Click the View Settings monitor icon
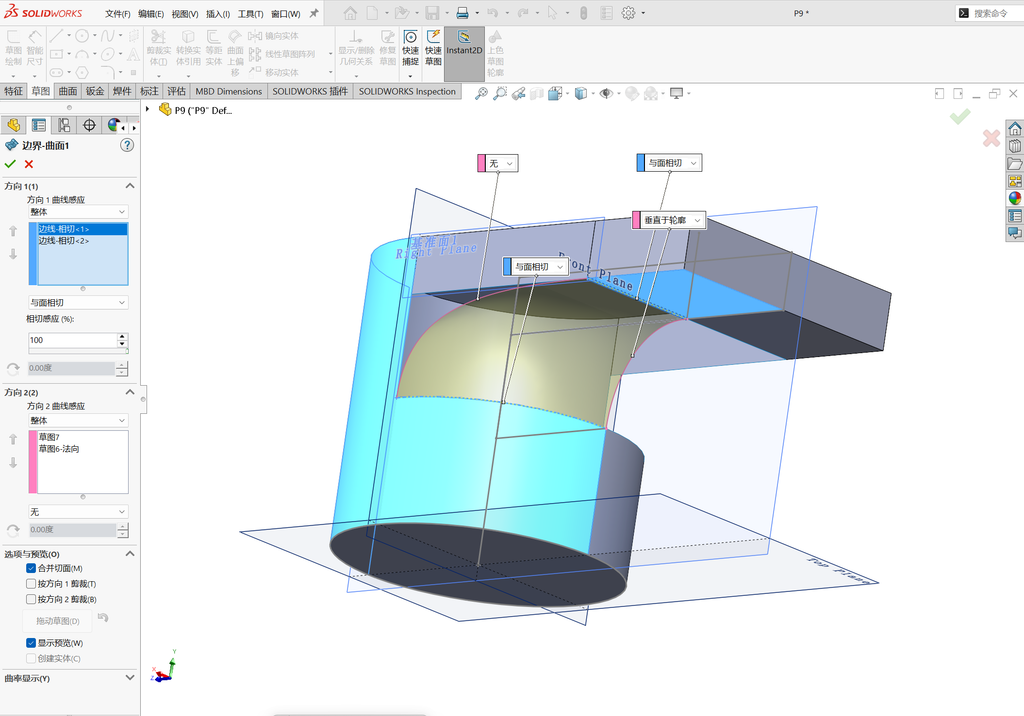This screenshot has width=1024, height=716. 677,93
